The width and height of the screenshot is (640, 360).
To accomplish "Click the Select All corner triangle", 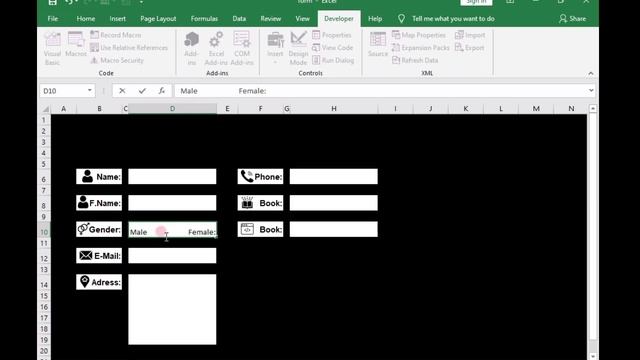I will click(x=46, y=109).
